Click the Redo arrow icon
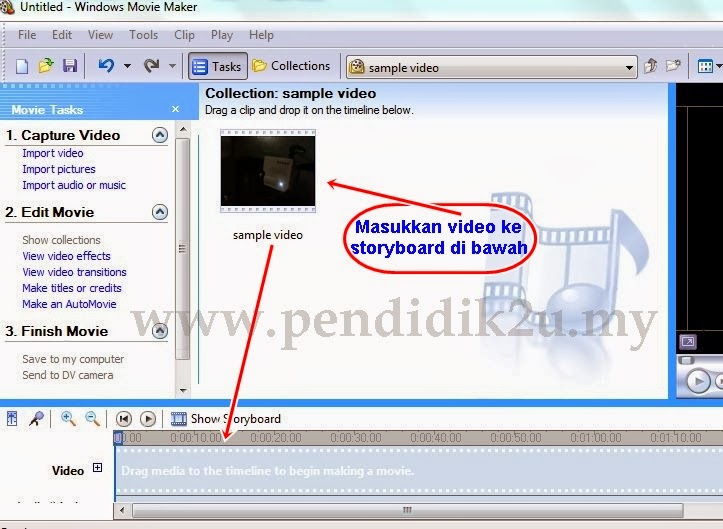Image resolution: width=723 pixels, height=529 pixels. 151,65
